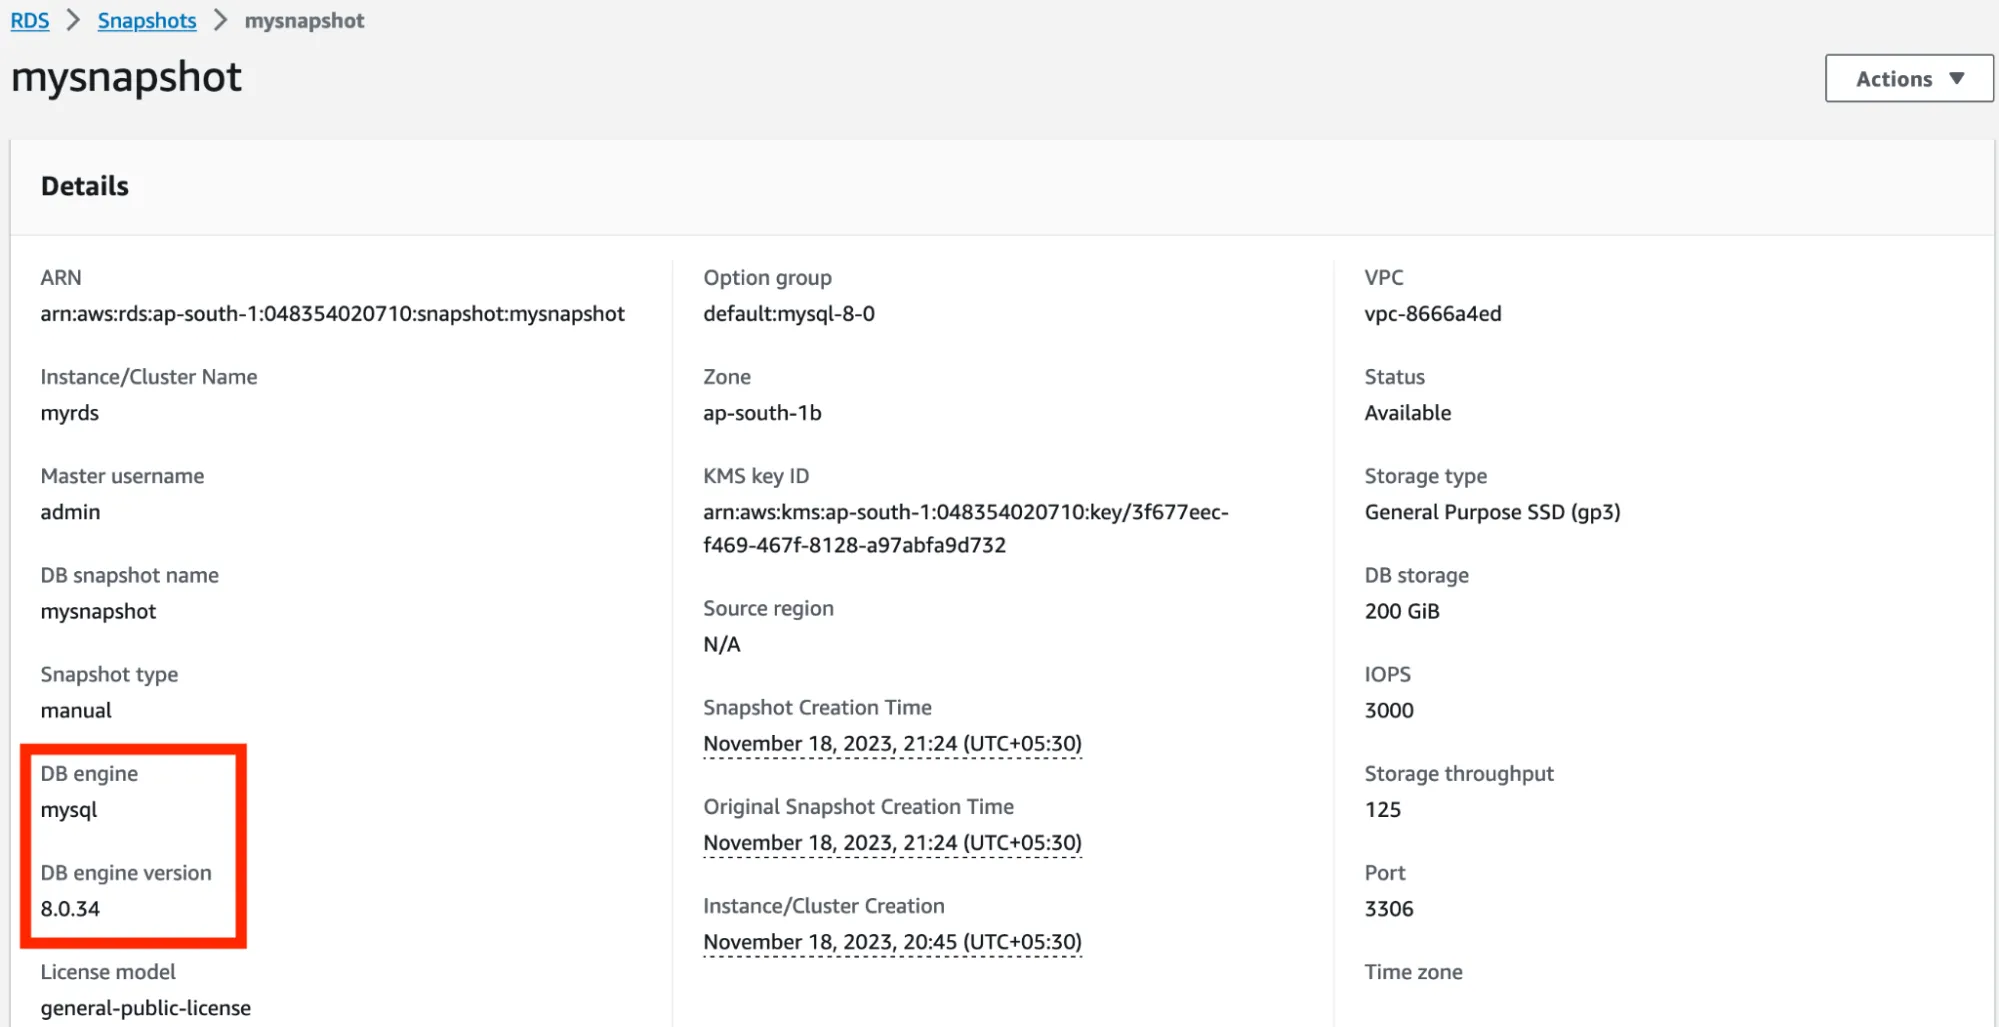Screen dimensions: 1999x1027
Task: Open the Snapshots breadcrumb link
Action: click(146, 20)
